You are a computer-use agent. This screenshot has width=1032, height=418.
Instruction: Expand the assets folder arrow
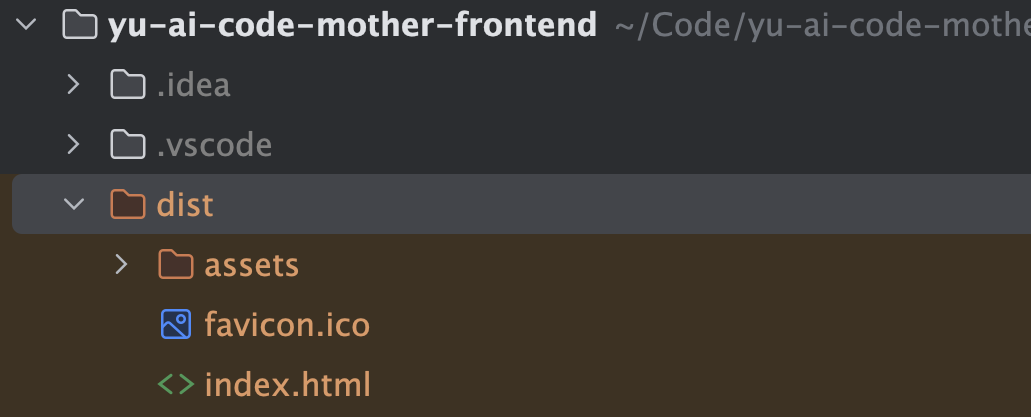tap(121, 265)
